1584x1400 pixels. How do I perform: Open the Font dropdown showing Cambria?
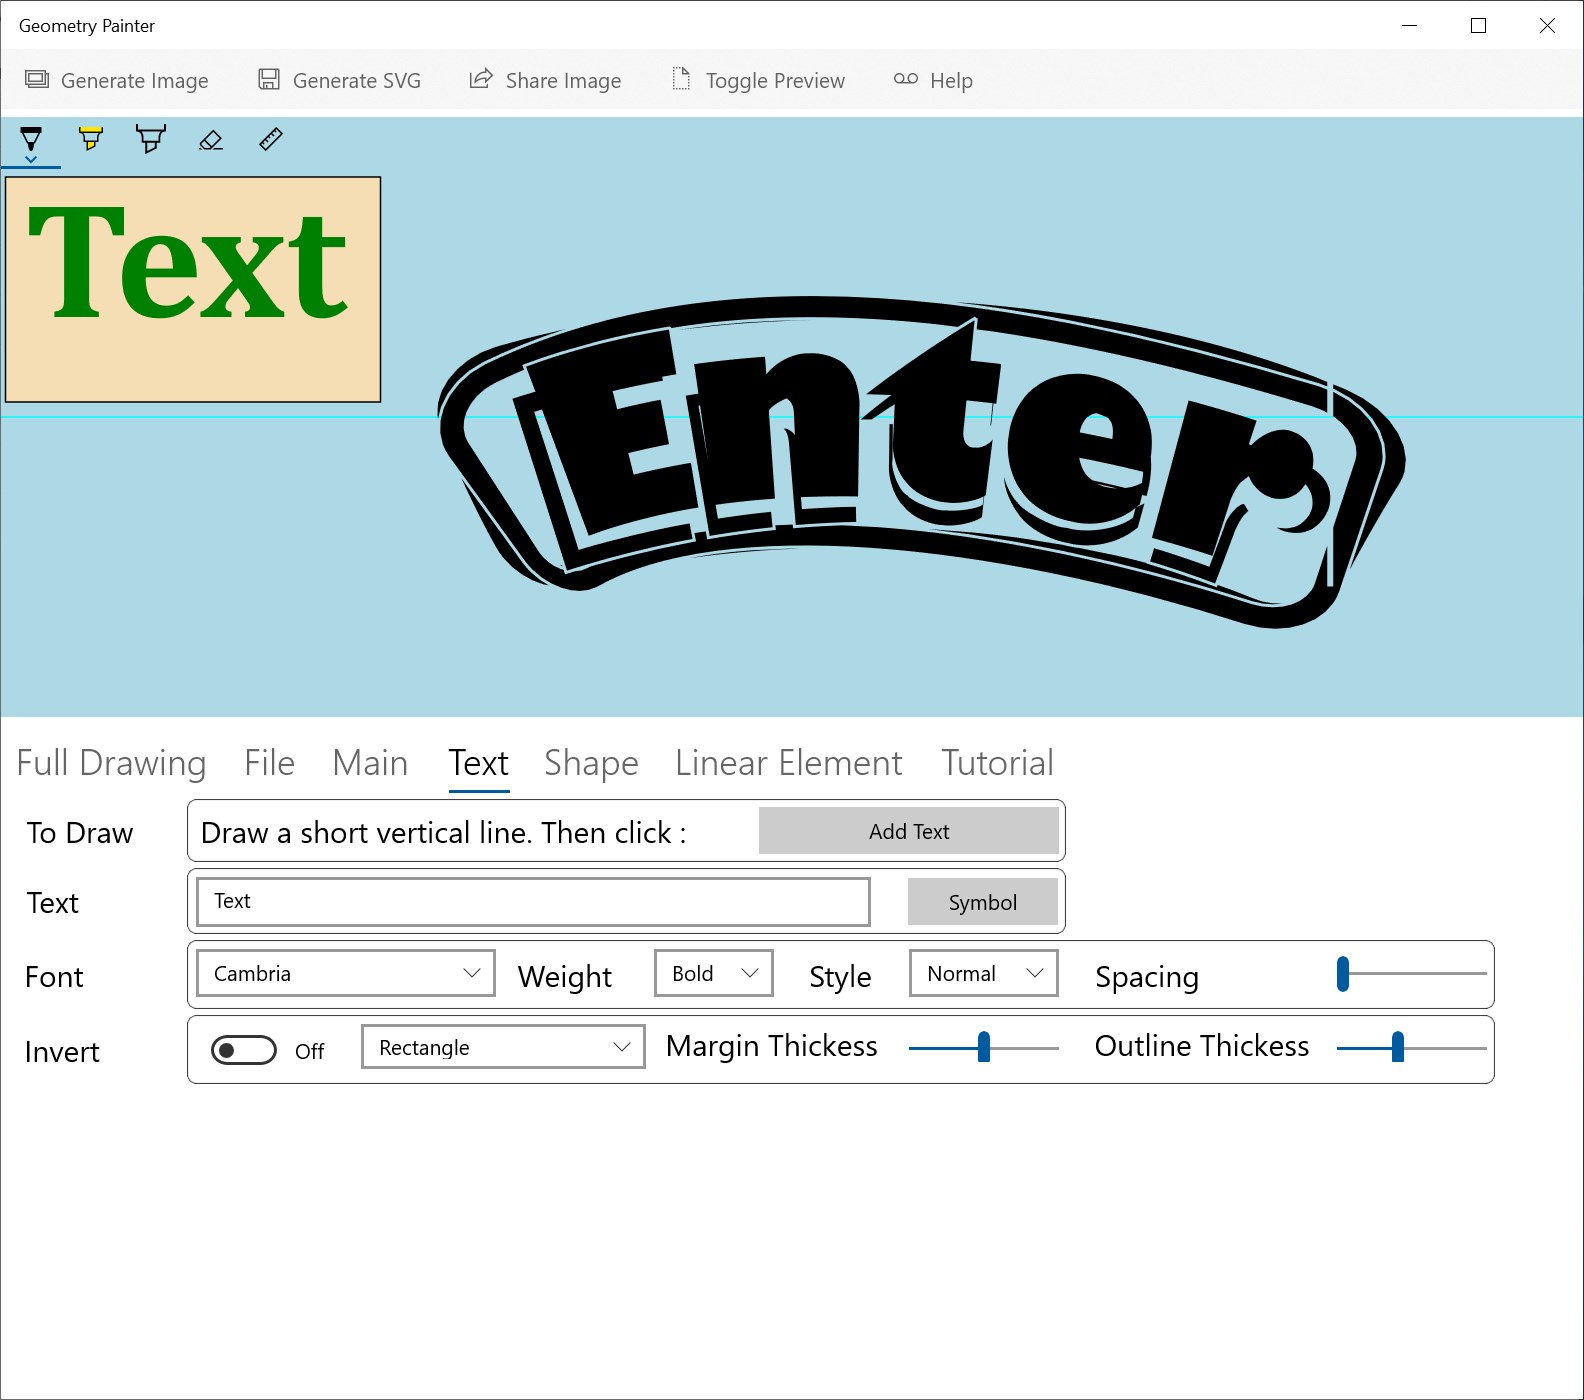346,973
